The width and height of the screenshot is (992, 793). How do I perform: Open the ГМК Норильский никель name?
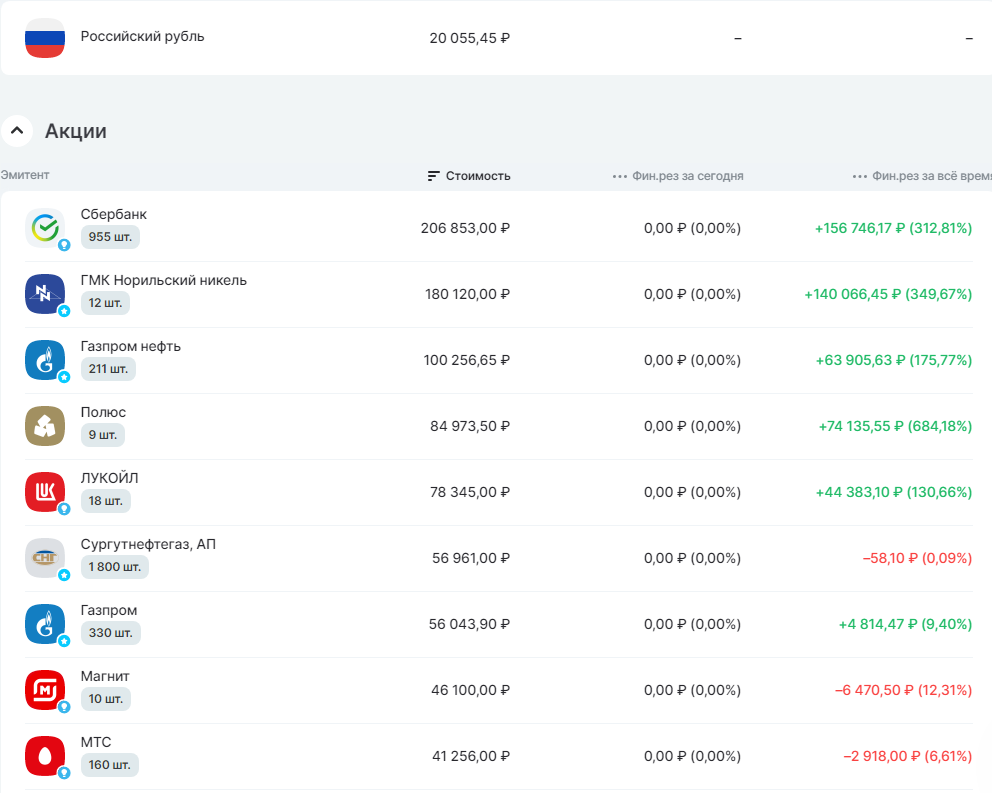click(x=163, y=280)
